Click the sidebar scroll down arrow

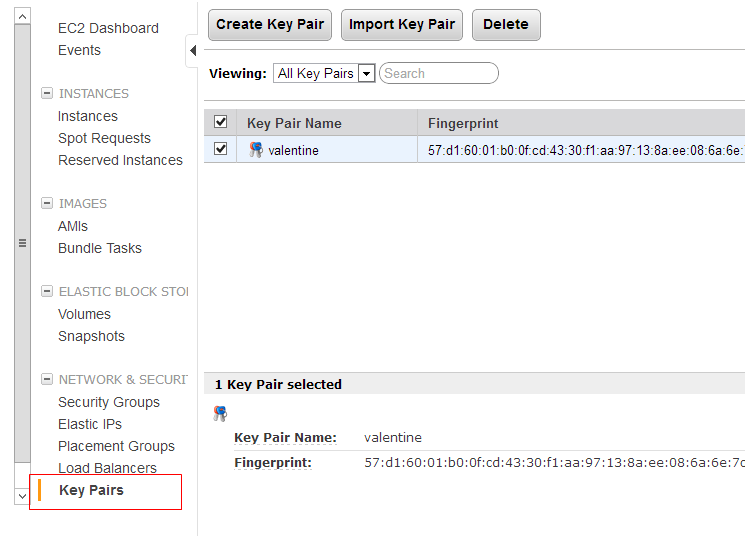tap(22, 496)
